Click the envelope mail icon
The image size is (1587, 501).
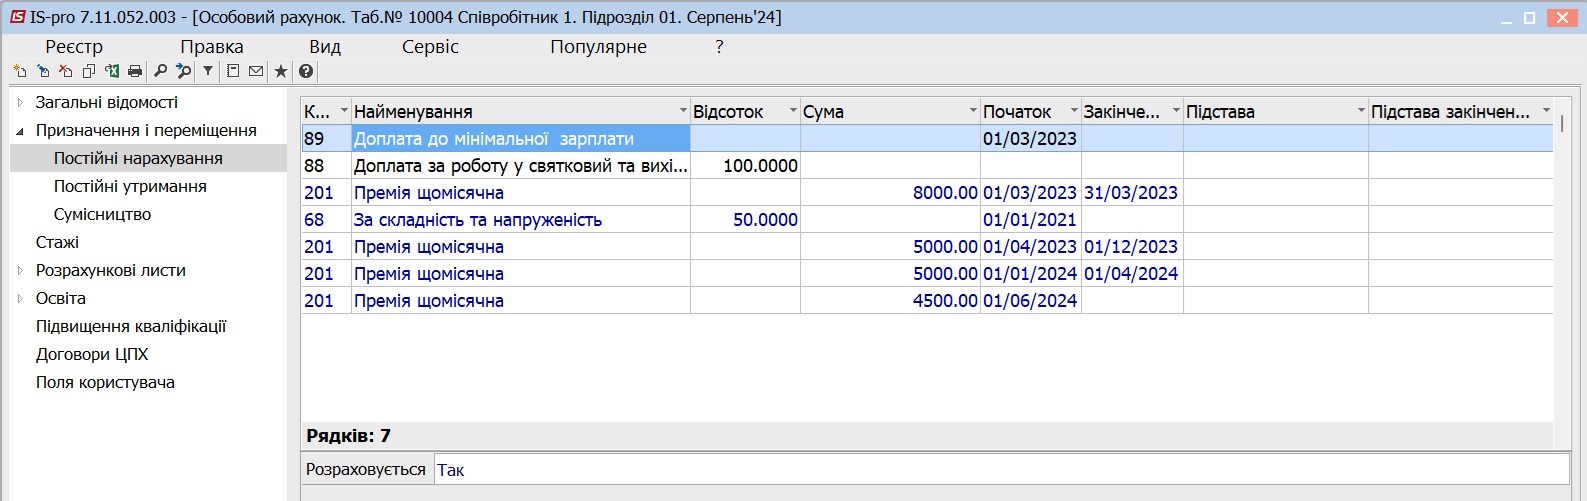pyautogui.click(x=256, y=71)
